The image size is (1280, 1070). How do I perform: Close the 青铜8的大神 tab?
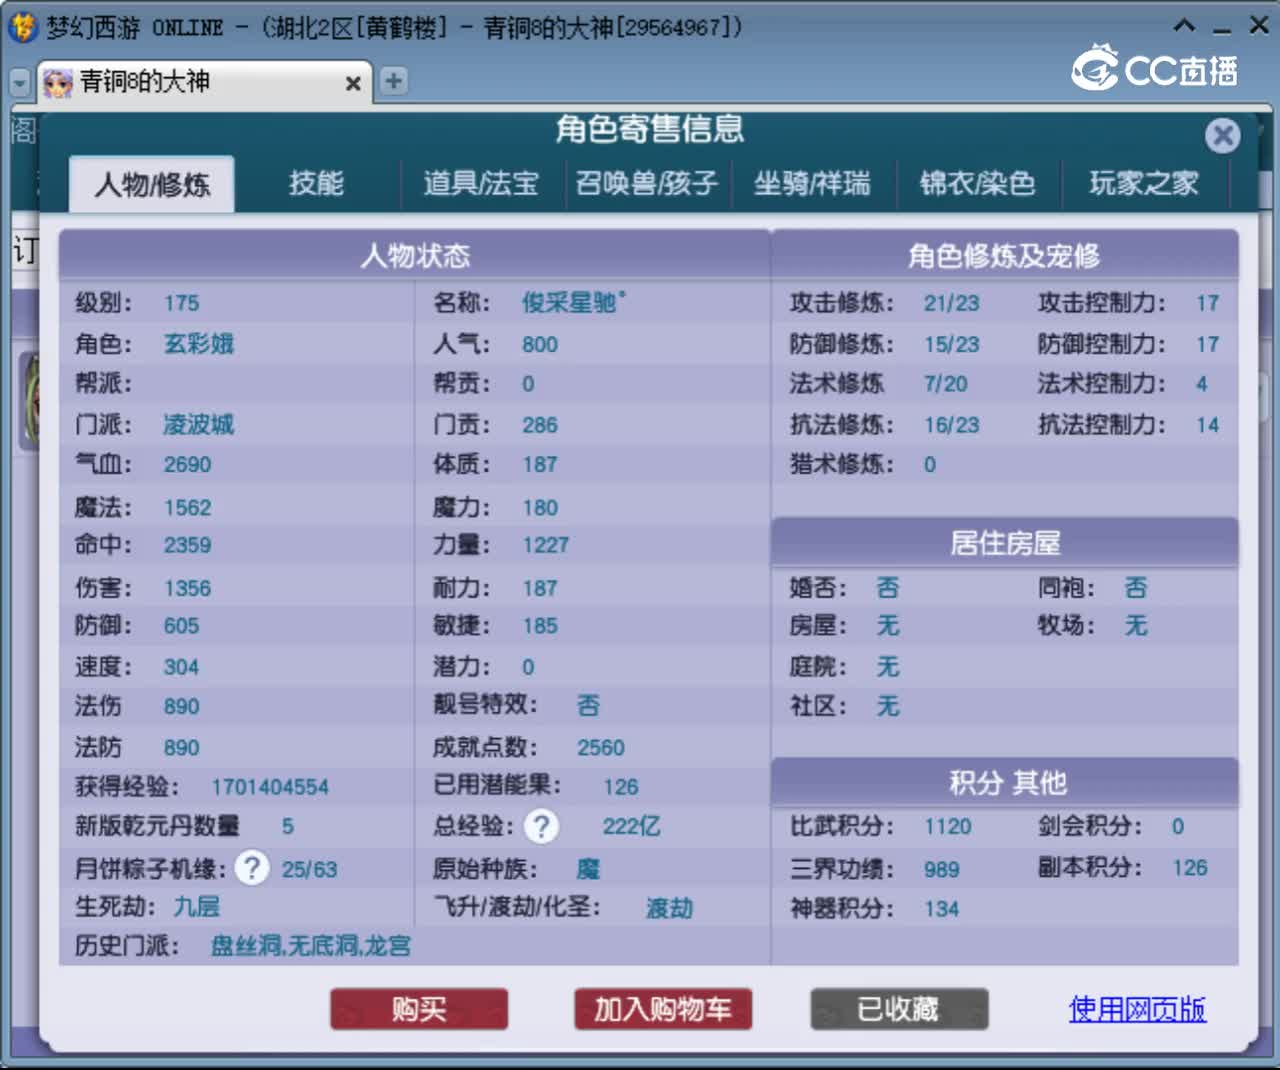(353, 84)
